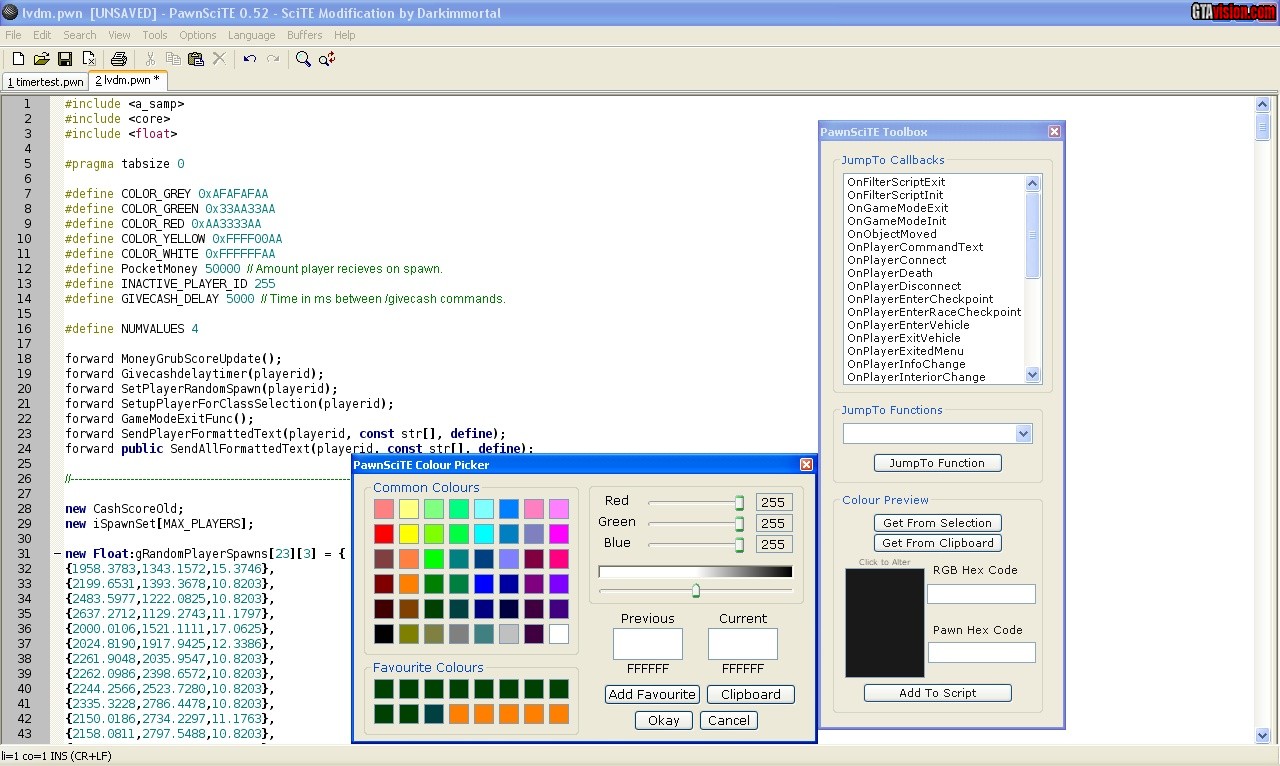Select OnPlayerCommandText in the callbacks list
The height and width of the screenshot is (766, 1280).
(915, 247)
